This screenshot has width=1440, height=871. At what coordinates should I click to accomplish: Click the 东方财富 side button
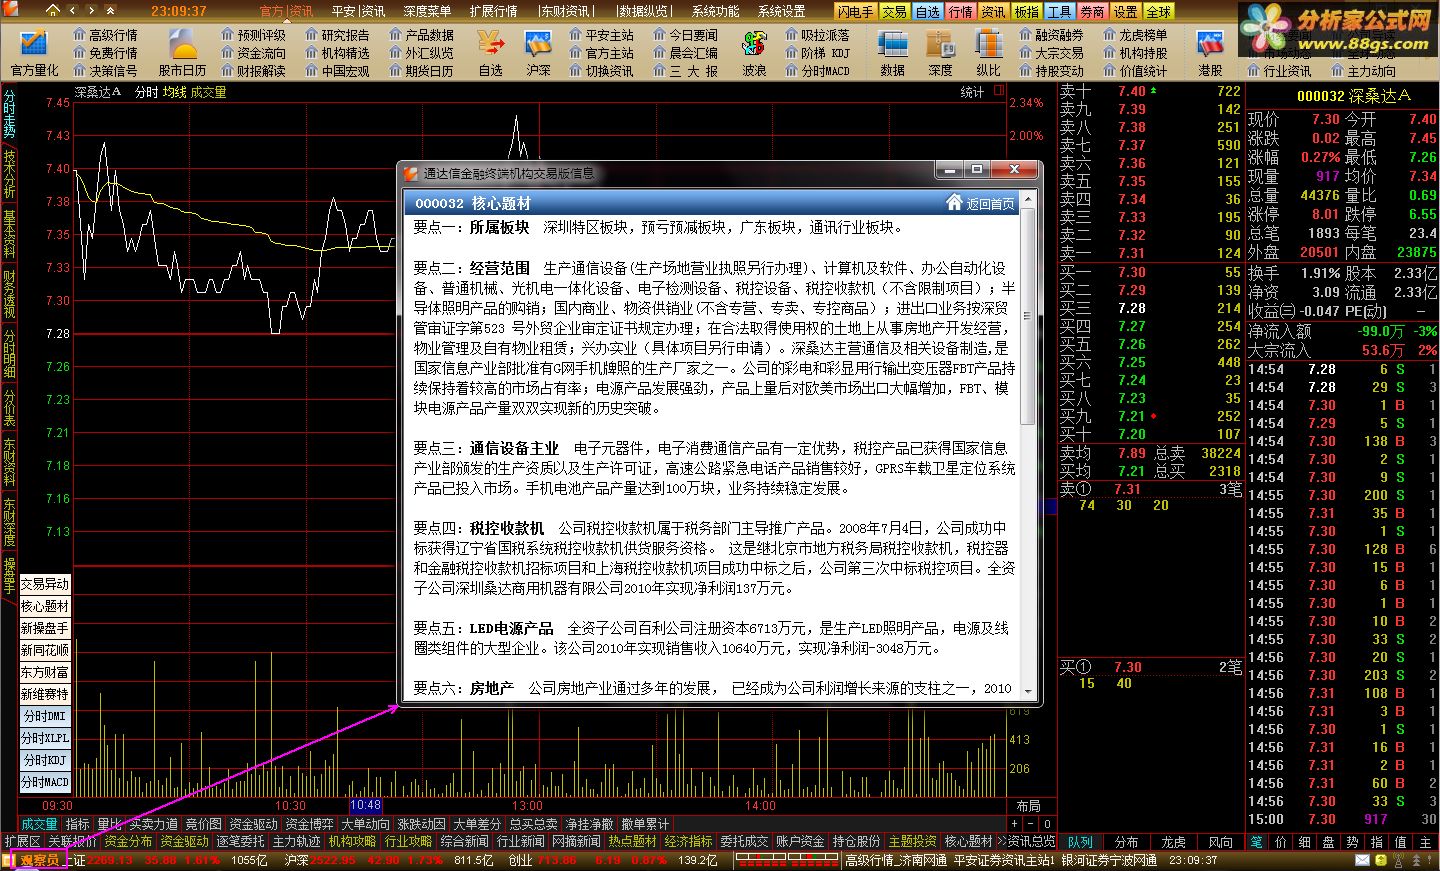tap(45, 672)
